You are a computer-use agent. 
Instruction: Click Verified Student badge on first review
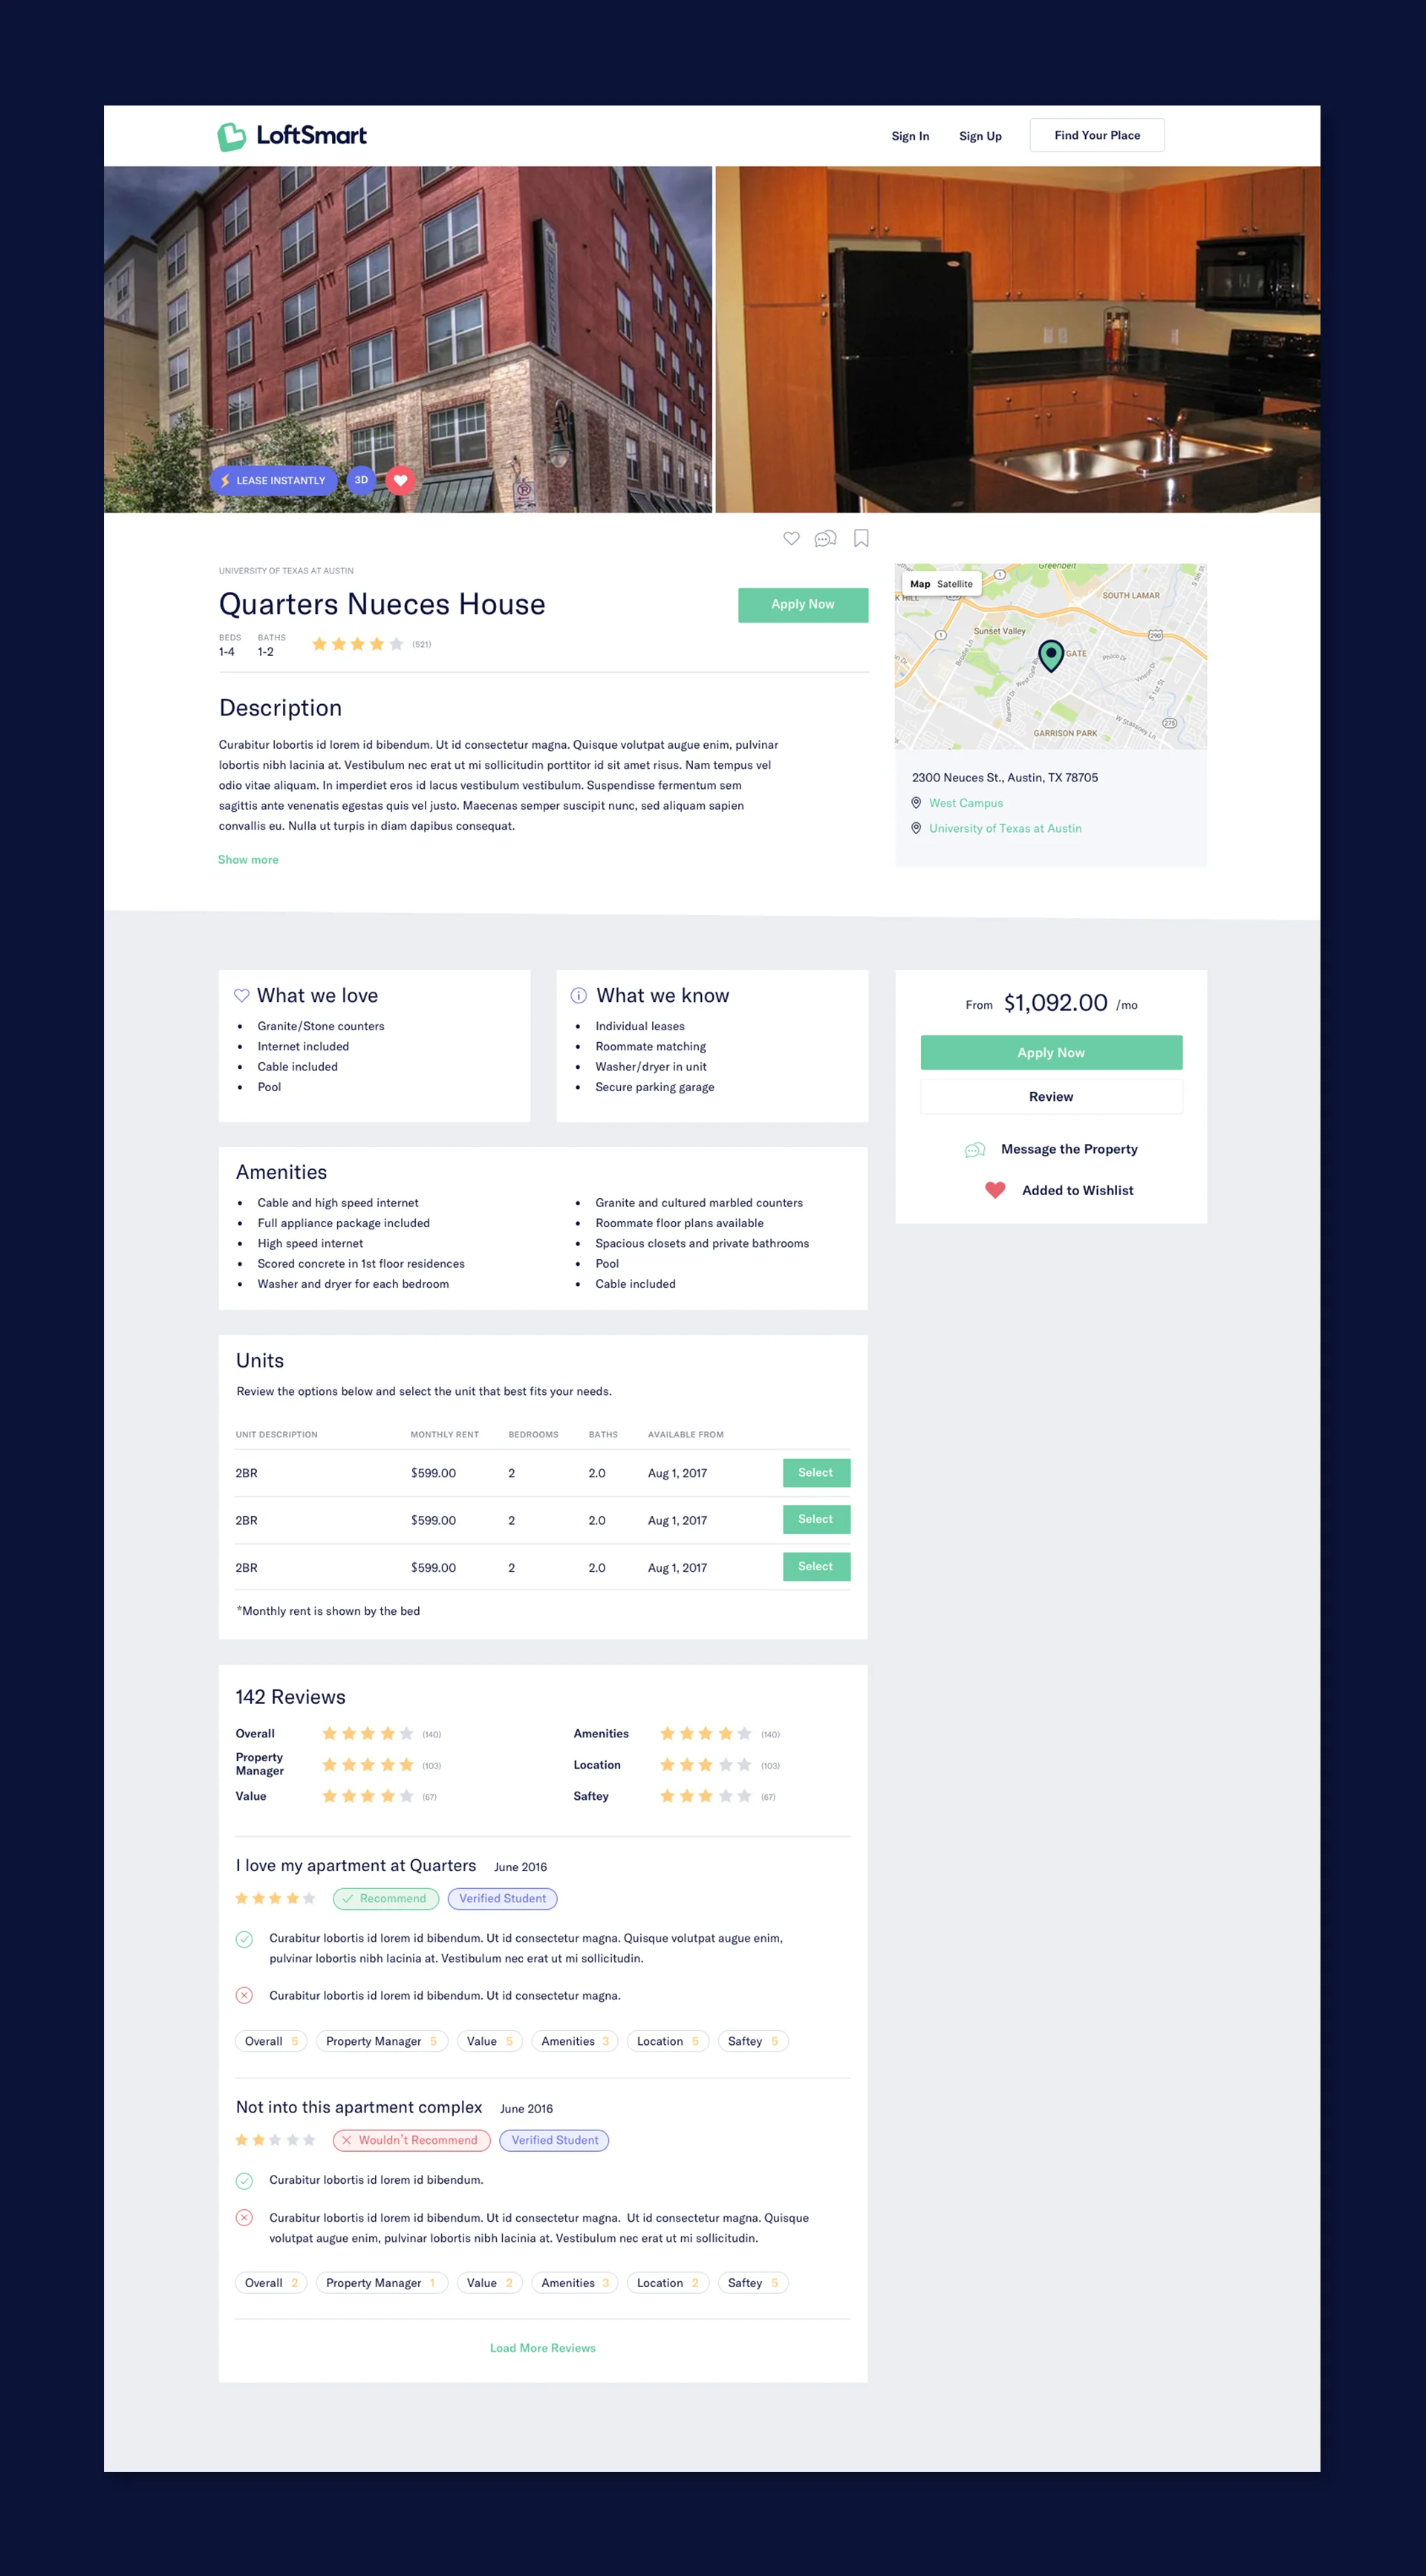(x=503, y=1898)
